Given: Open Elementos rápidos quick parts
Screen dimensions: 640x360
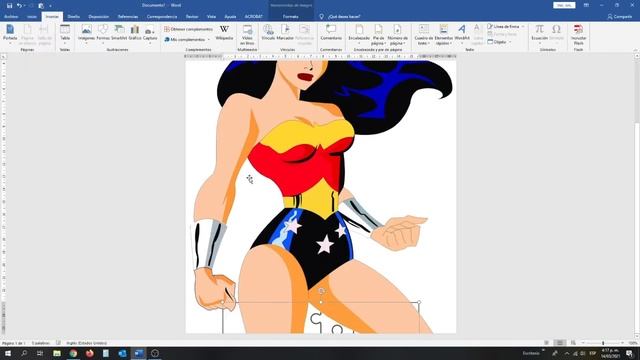Looking at the screenshot, I should pyautogui.click(x=444, y=35).
